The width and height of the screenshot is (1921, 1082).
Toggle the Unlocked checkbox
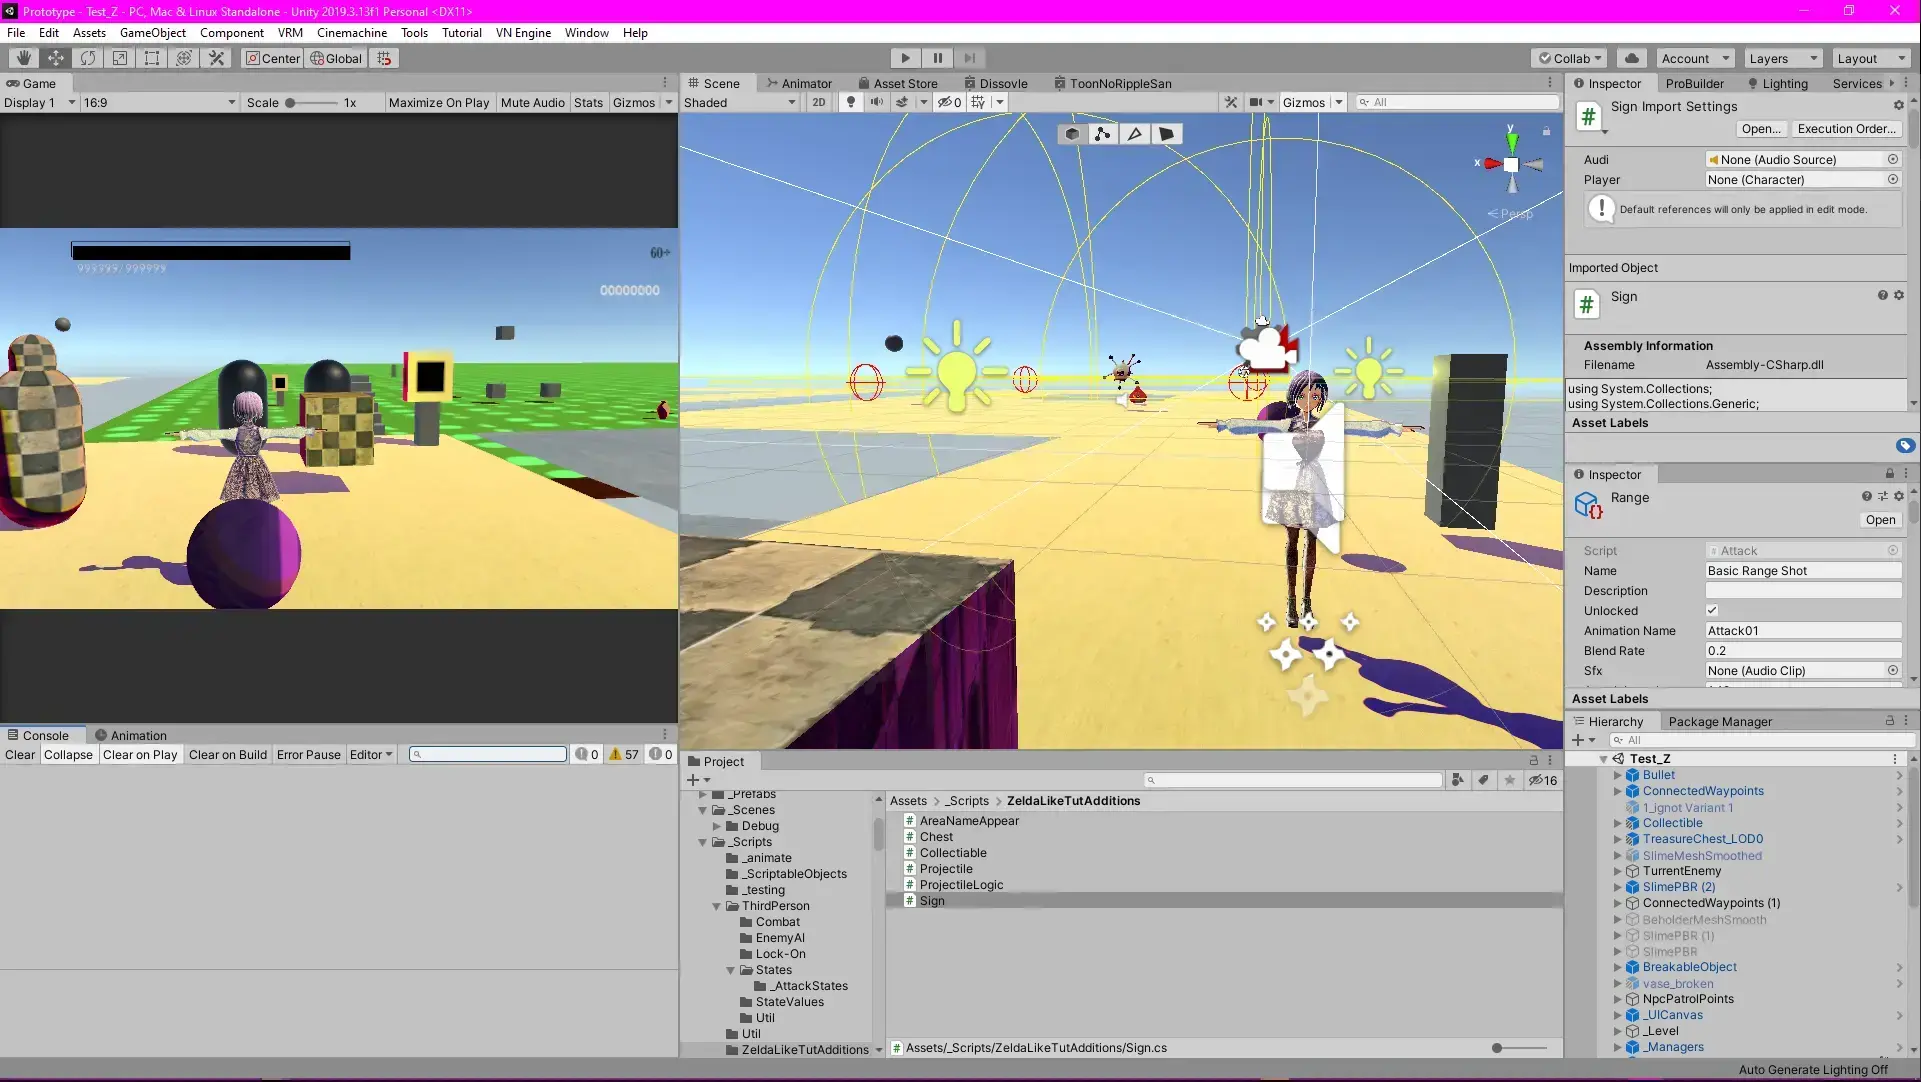click(x=1712, y=610)
